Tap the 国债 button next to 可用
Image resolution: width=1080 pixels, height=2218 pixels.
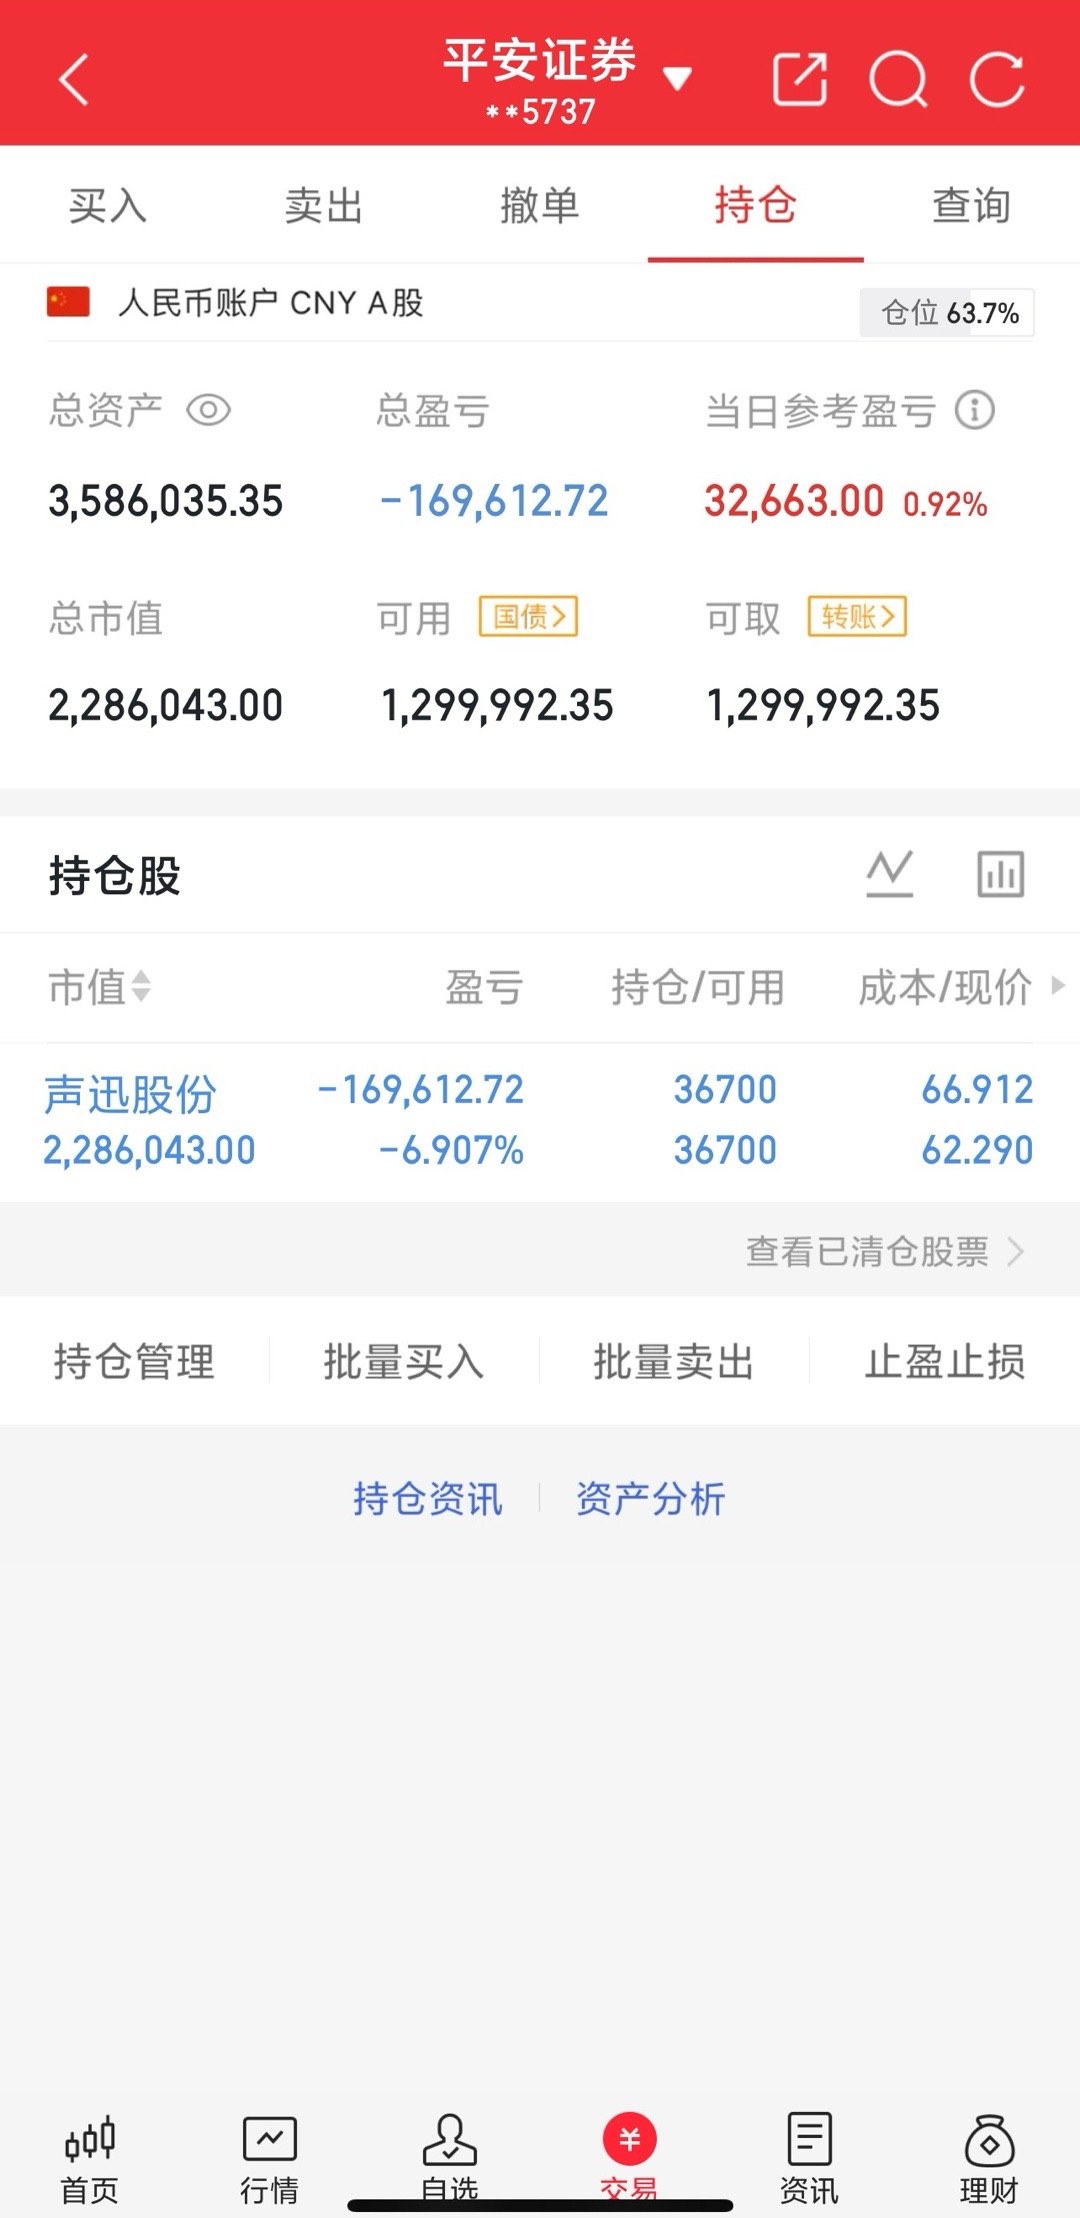point(529,616)
